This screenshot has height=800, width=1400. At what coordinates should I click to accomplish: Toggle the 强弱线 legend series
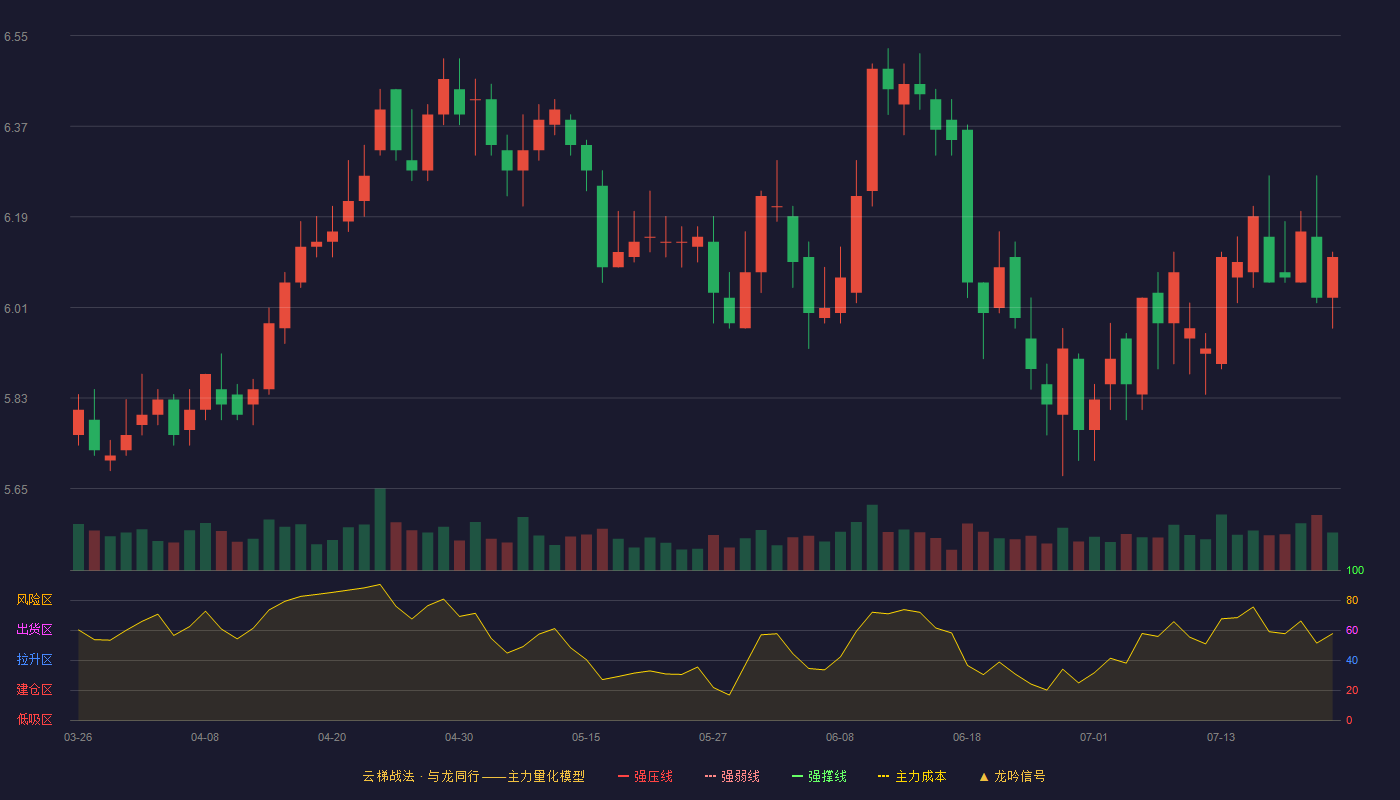[732, 776]
